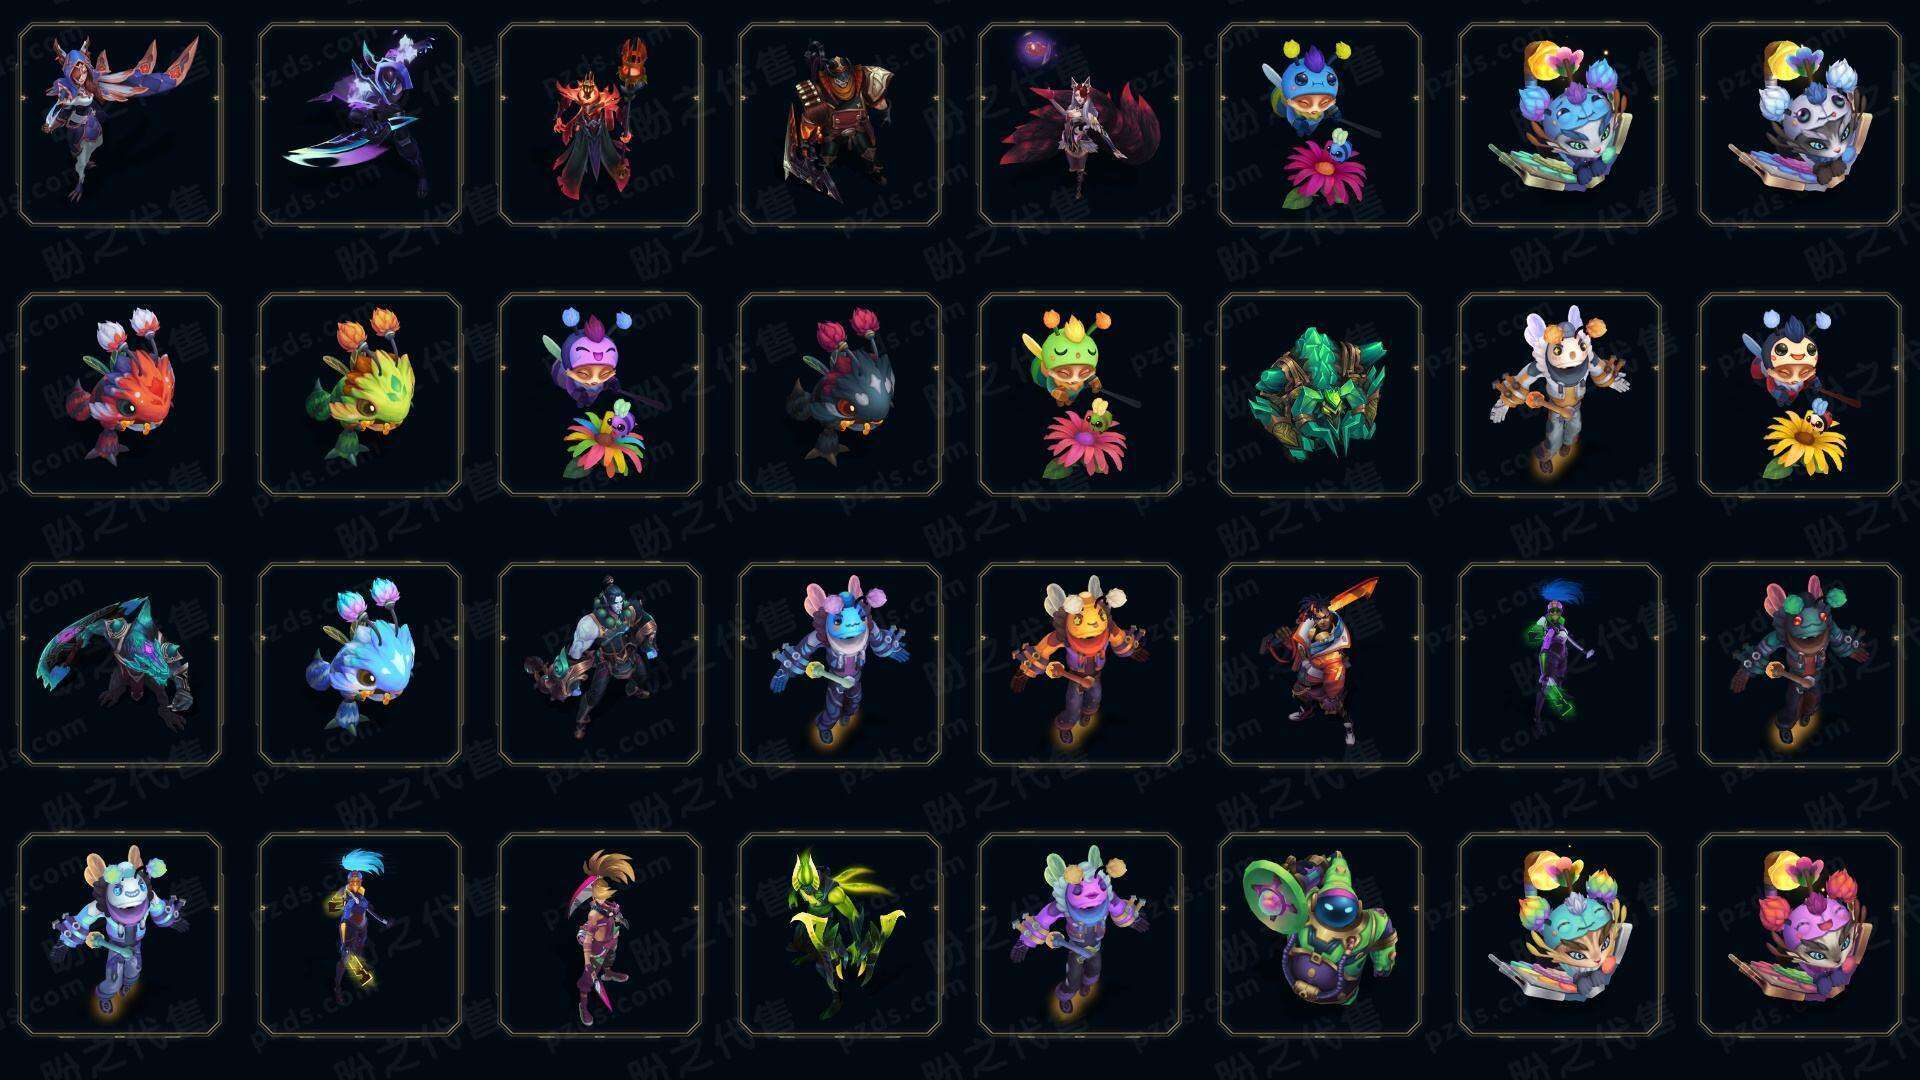Open the emerald crystal golem skin tile

click(x=1320, y=394)
